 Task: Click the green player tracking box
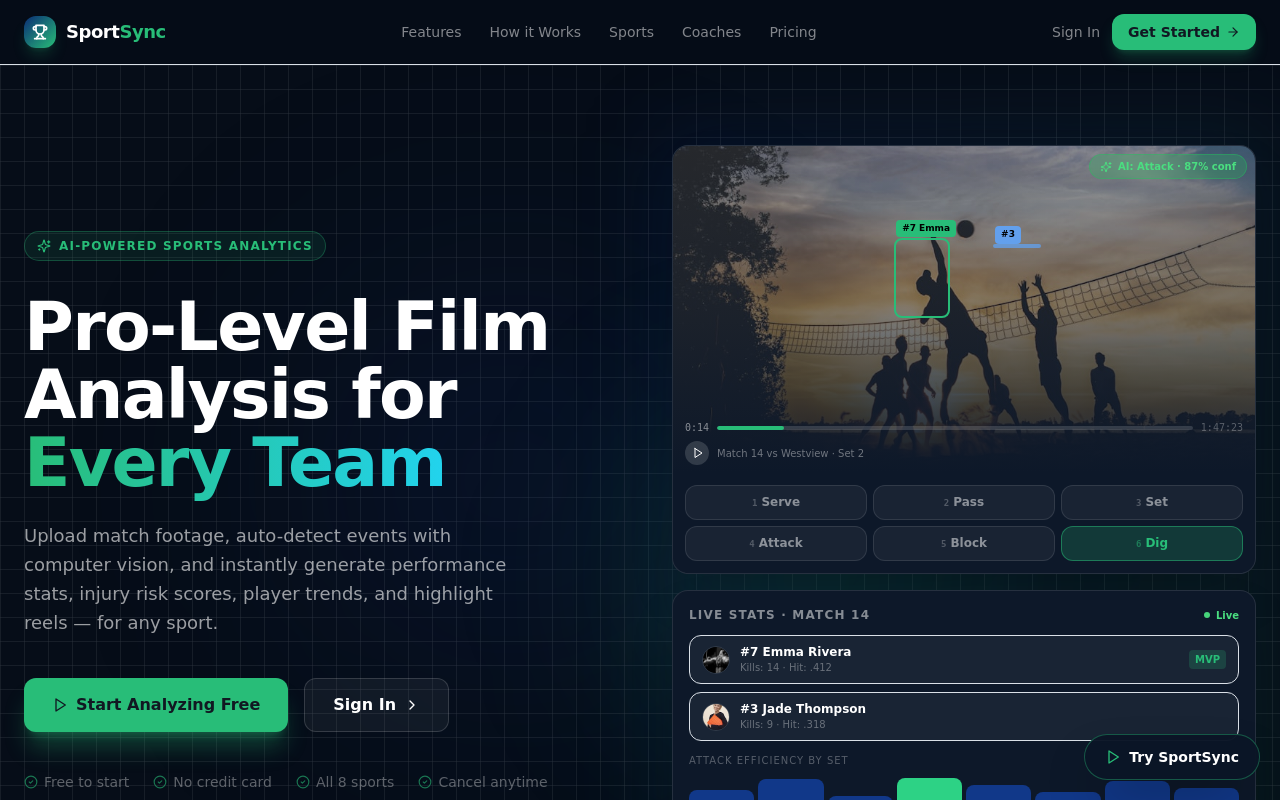(x=922, y=278)
